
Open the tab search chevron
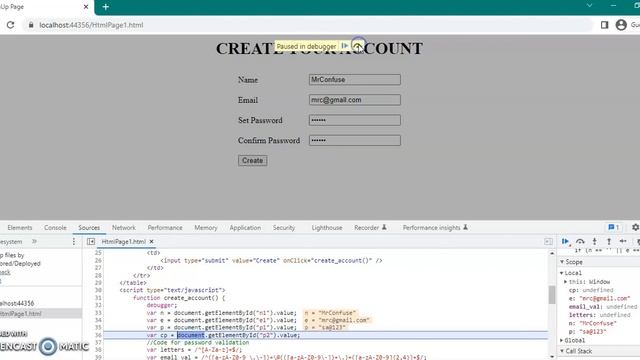(x=589, y=6)
